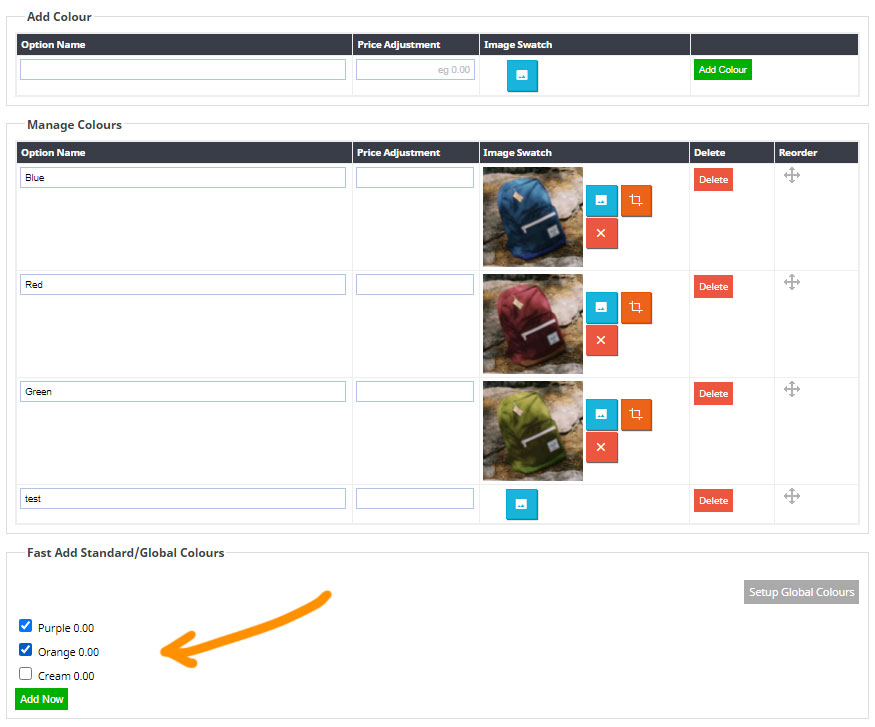Image resolution: width=875 pixels, height=727 pixels.
Task: Click the Add Now button
Action: click(x=42, y=699)
